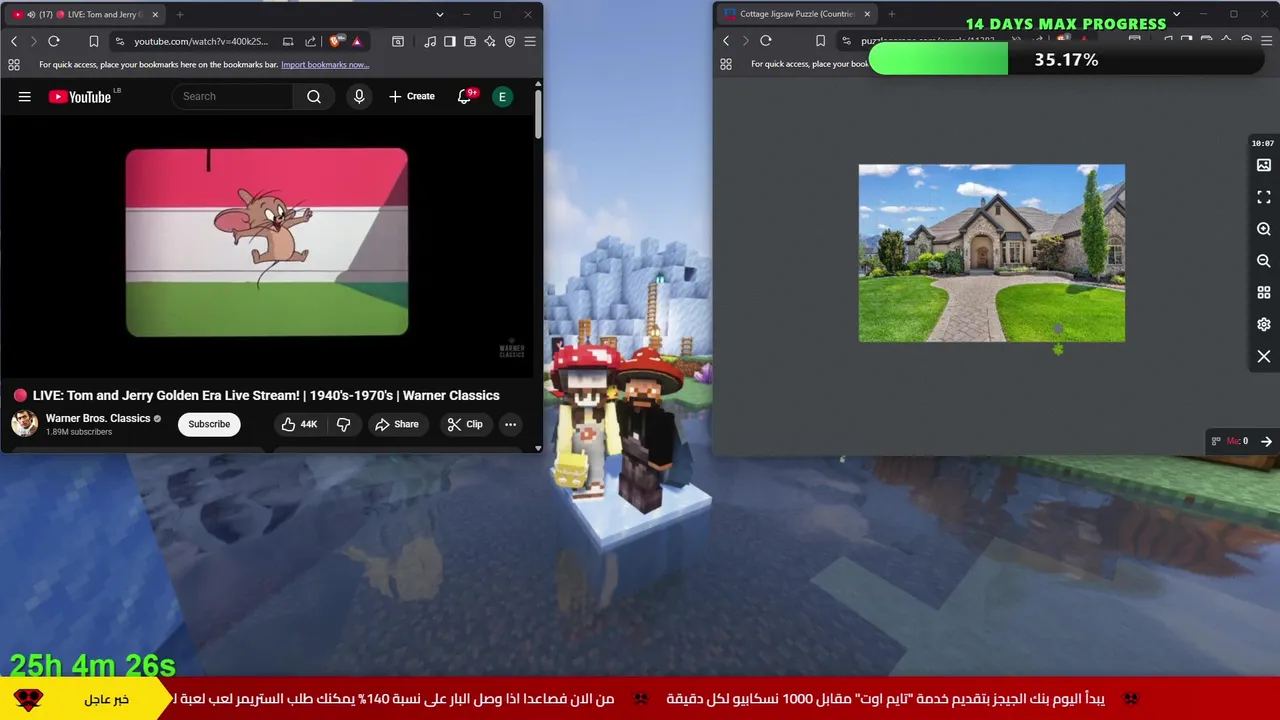
Task: Mute the YouTube tab via speaker icon
Action: point(31,15)
